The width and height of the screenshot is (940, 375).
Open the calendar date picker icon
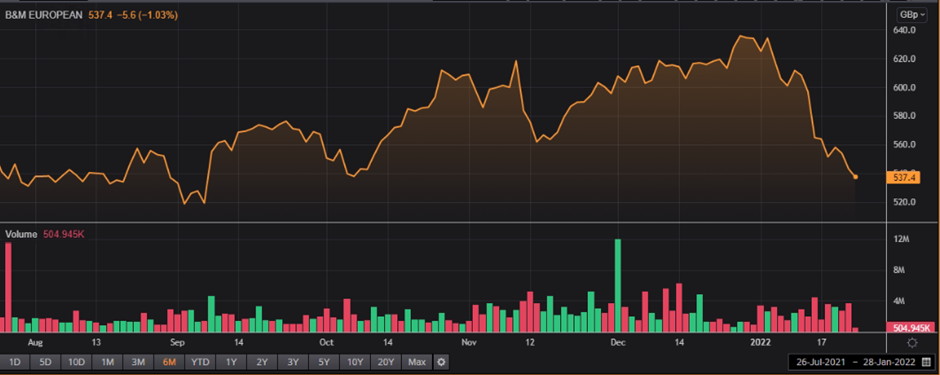pyautogui.click(x=926, y=362)
